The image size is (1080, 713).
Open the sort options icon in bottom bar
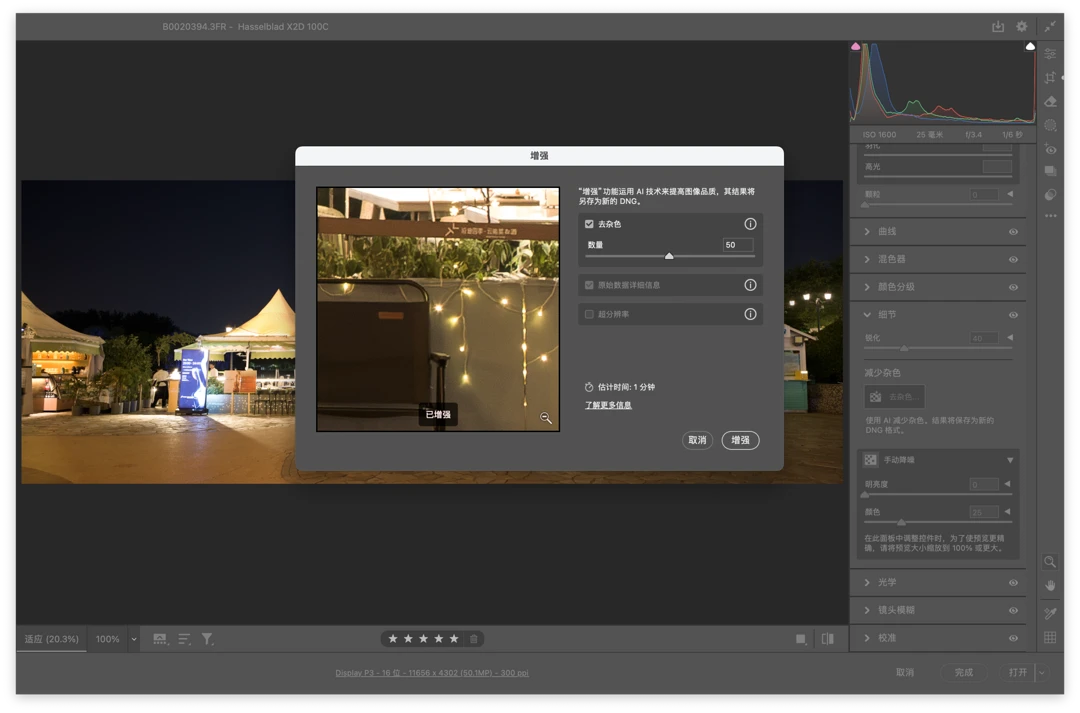click(184, 639)
